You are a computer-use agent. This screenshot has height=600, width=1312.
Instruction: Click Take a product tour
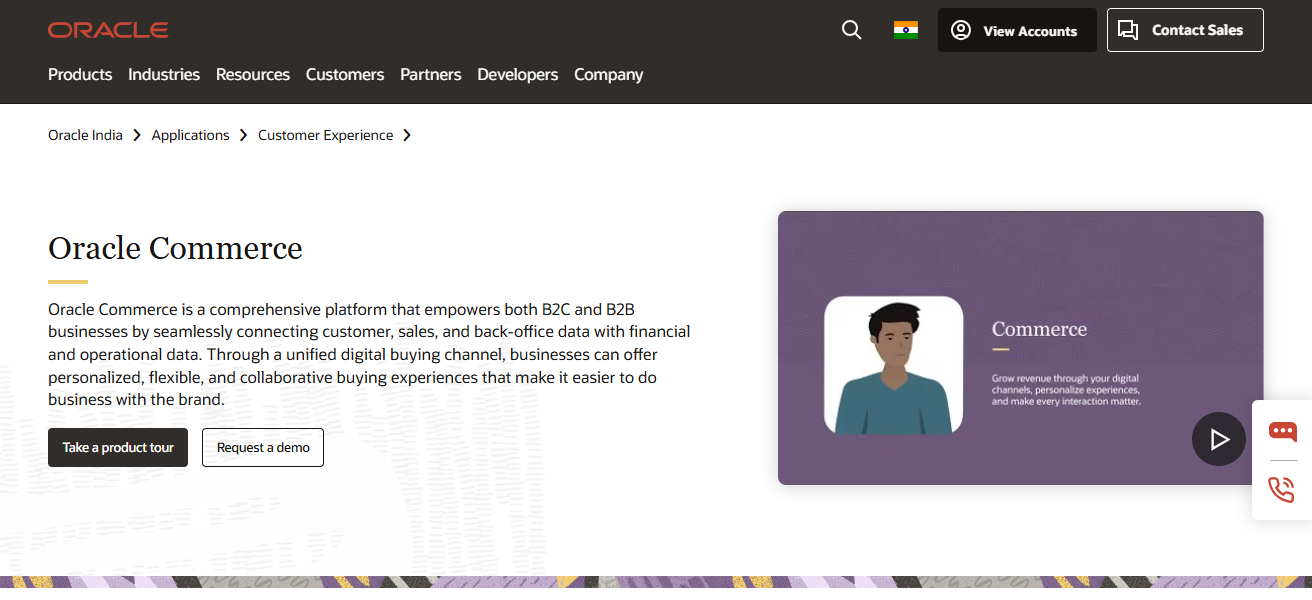point(117,447)
